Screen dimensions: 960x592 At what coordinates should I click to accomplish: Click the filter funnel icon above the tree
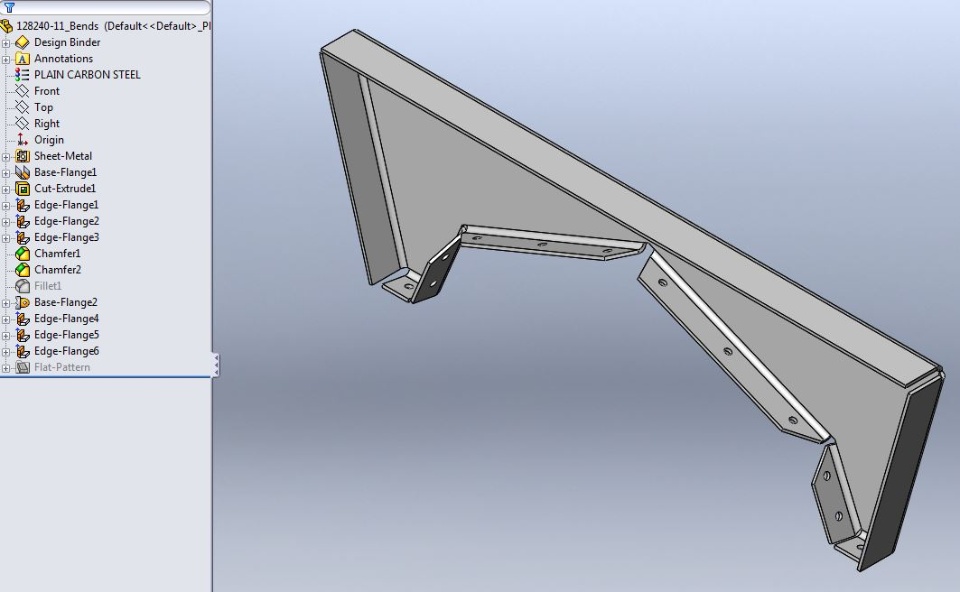[x=9, y=7]
